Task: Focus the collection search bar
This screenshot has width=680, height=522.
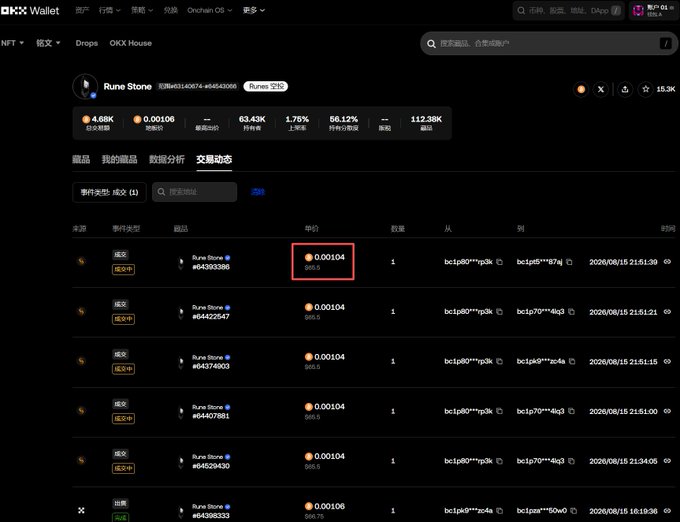Action: [549, 43]
